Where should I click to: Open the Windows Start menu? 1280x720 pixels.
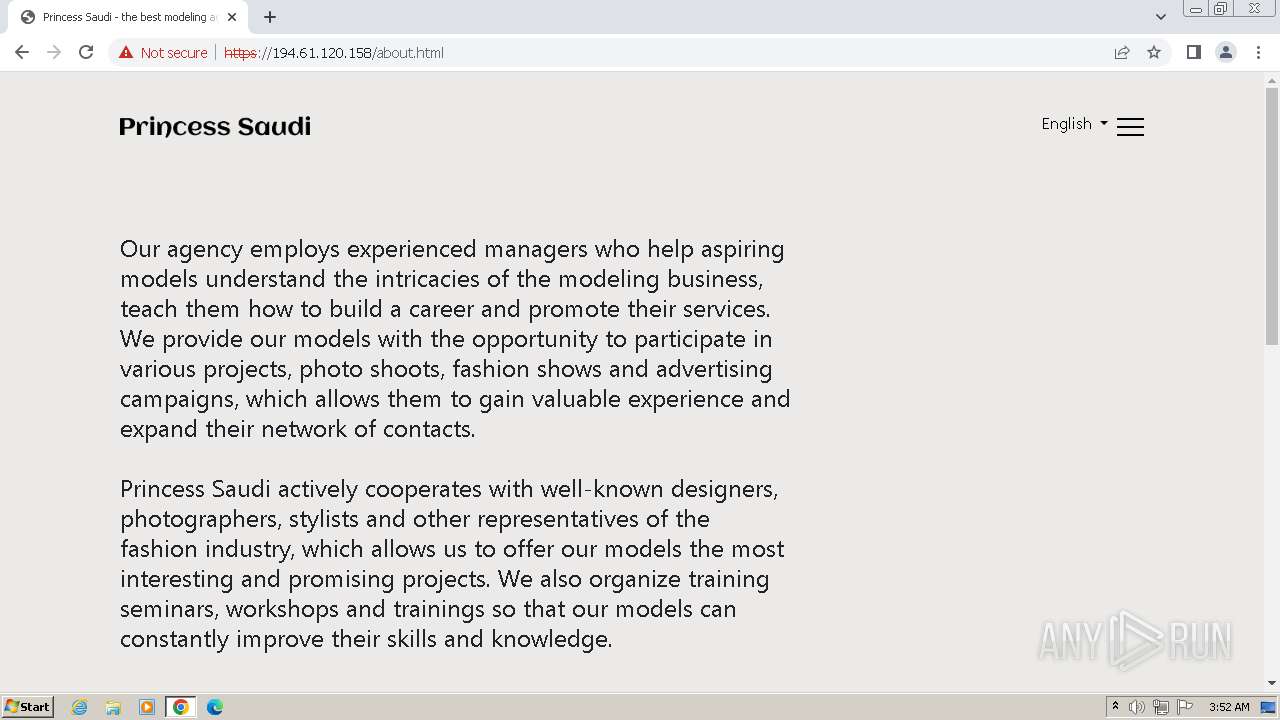[28, 706]
